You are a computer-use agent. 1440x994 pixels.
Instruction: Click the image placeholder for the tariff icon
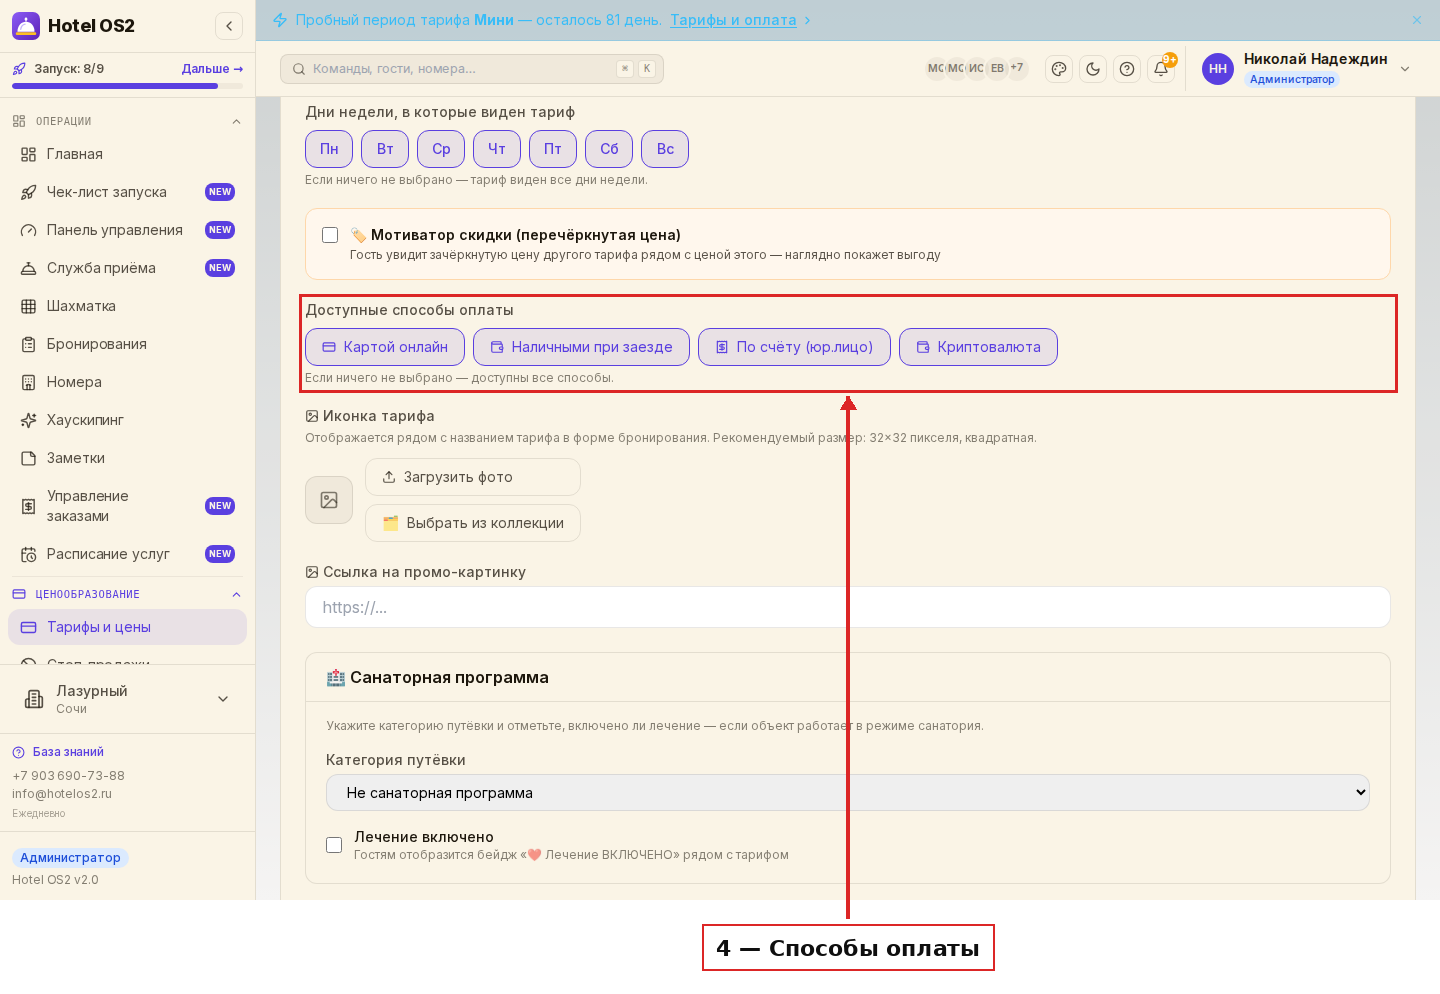(x=329, y=500)
